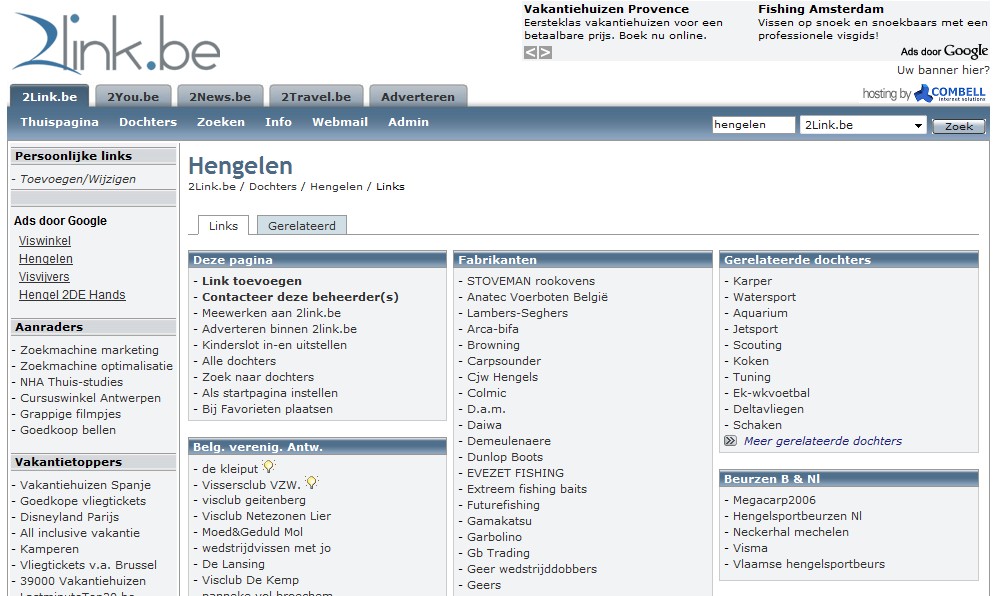
Task: Click Bij Favorieten plaatsen
Action: coord(267,409)
